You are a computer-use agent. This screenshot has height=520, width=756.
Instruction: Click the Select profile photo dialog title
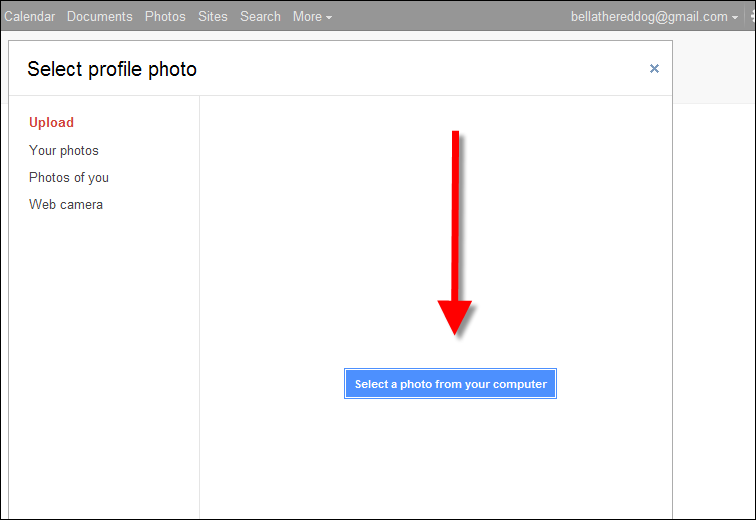pos(112,69)
